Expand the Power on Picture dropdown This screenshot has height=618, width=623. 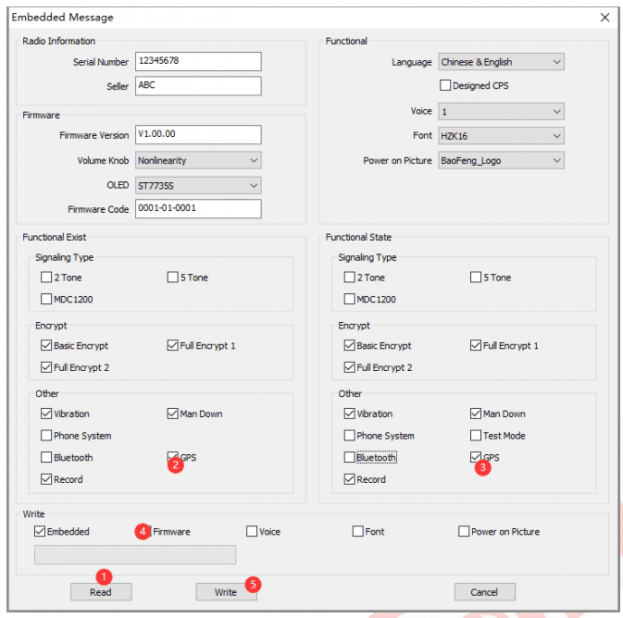(501, 160)
